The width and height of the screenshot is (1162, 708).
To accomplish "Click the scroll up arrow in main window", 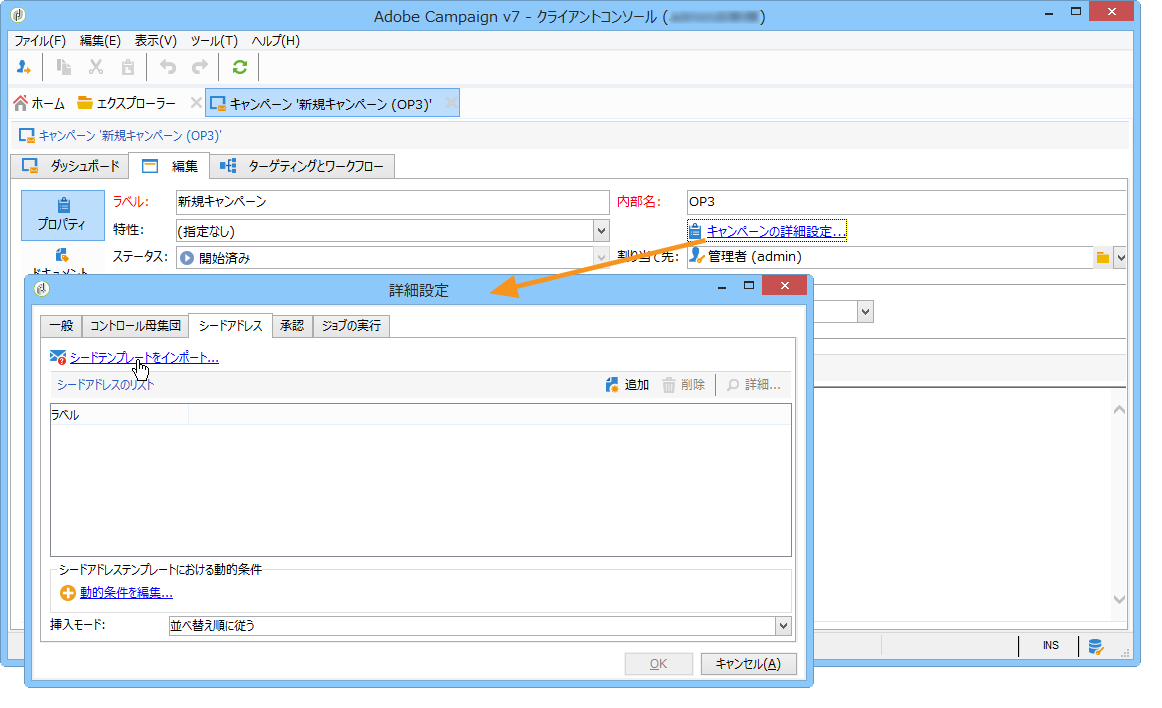I will (1119, 410).
